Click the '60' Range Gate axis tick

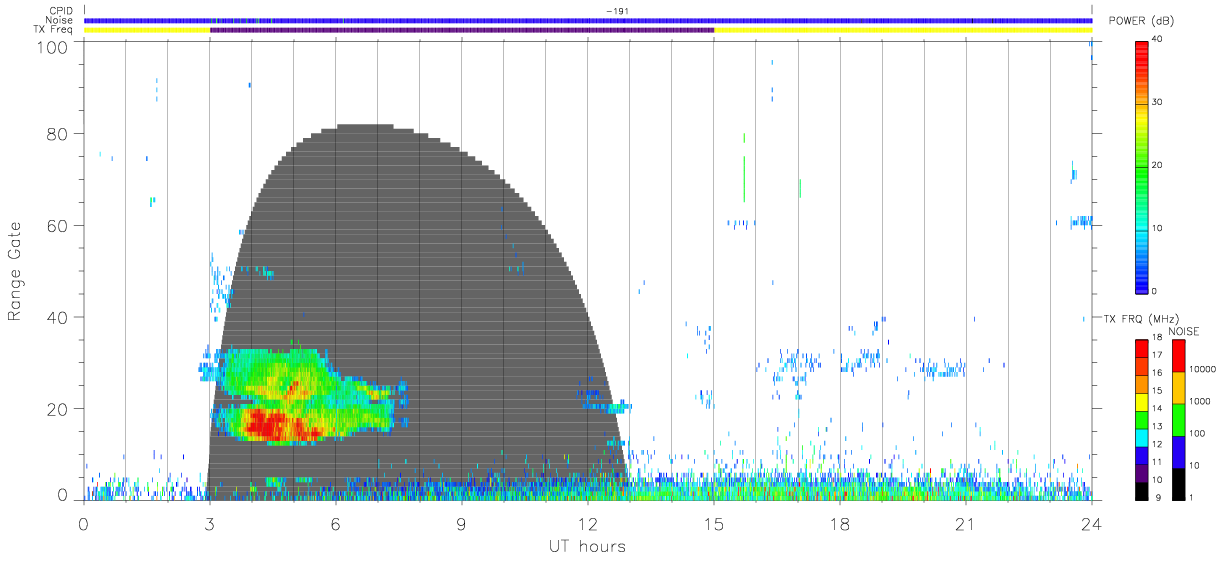click(x=58, y=225)
